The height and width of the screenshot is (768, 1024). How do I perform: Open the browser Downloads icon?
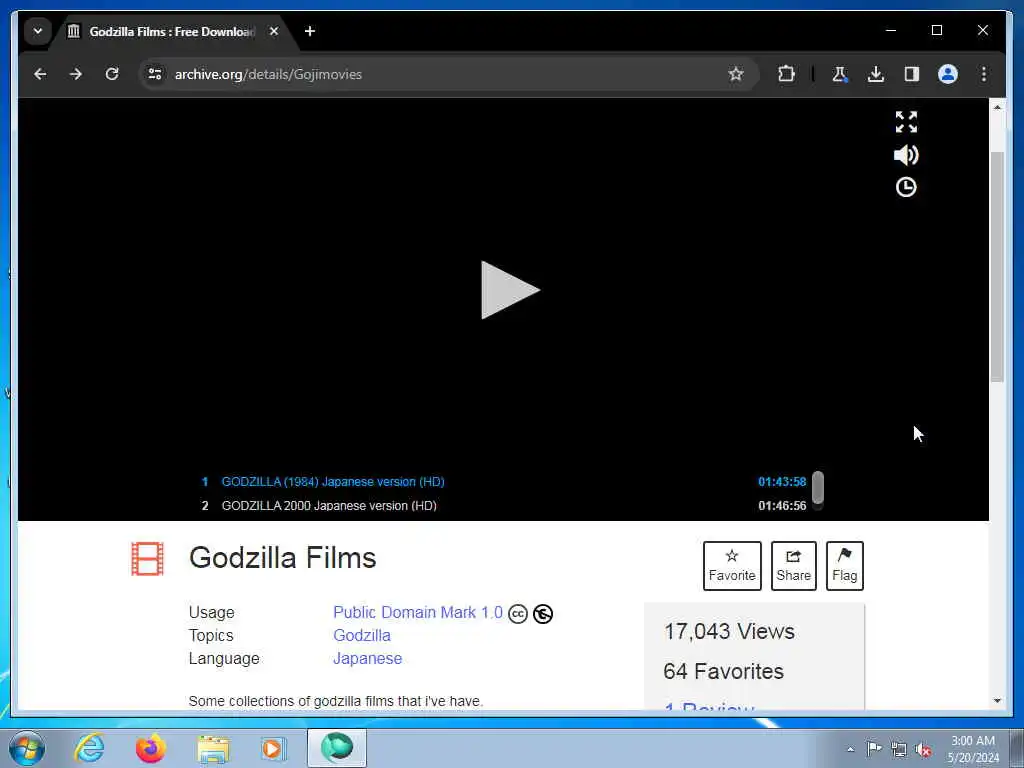coord(876,74)
